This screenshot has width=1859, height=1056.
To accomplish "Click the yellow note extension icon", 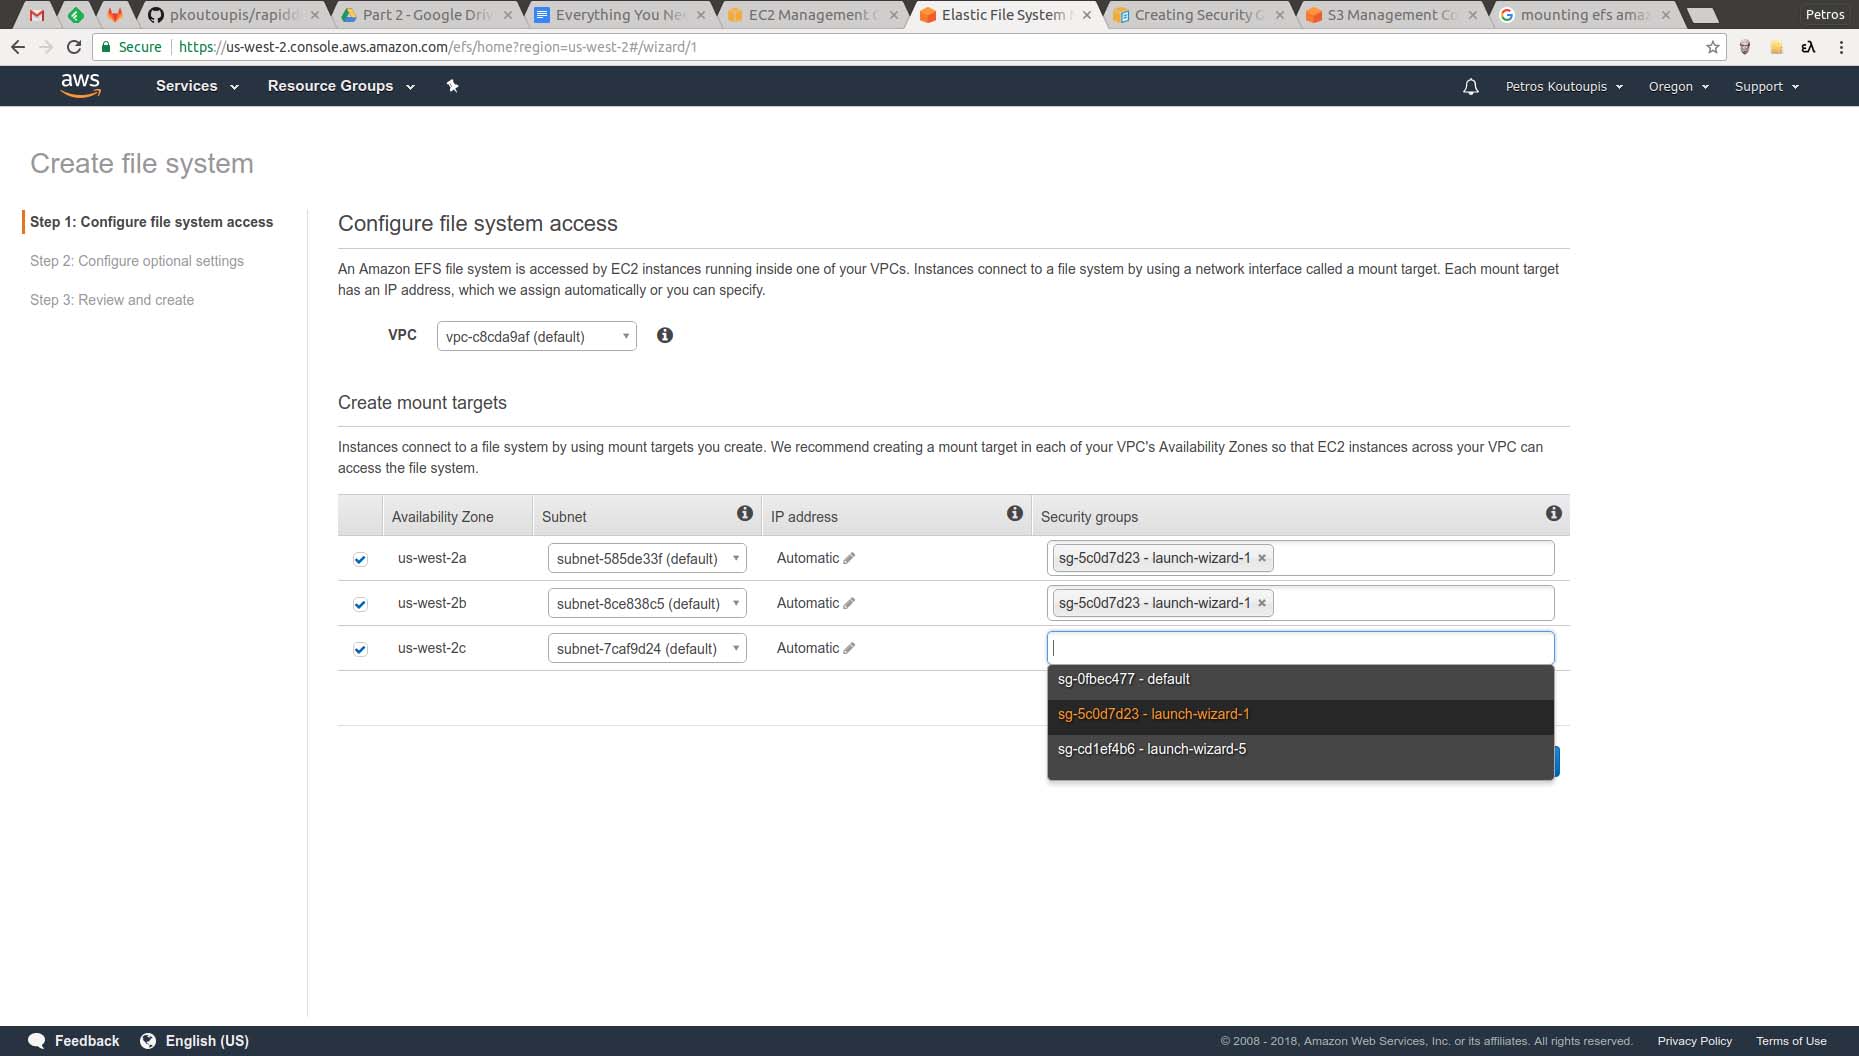I will coord(1777,47).
